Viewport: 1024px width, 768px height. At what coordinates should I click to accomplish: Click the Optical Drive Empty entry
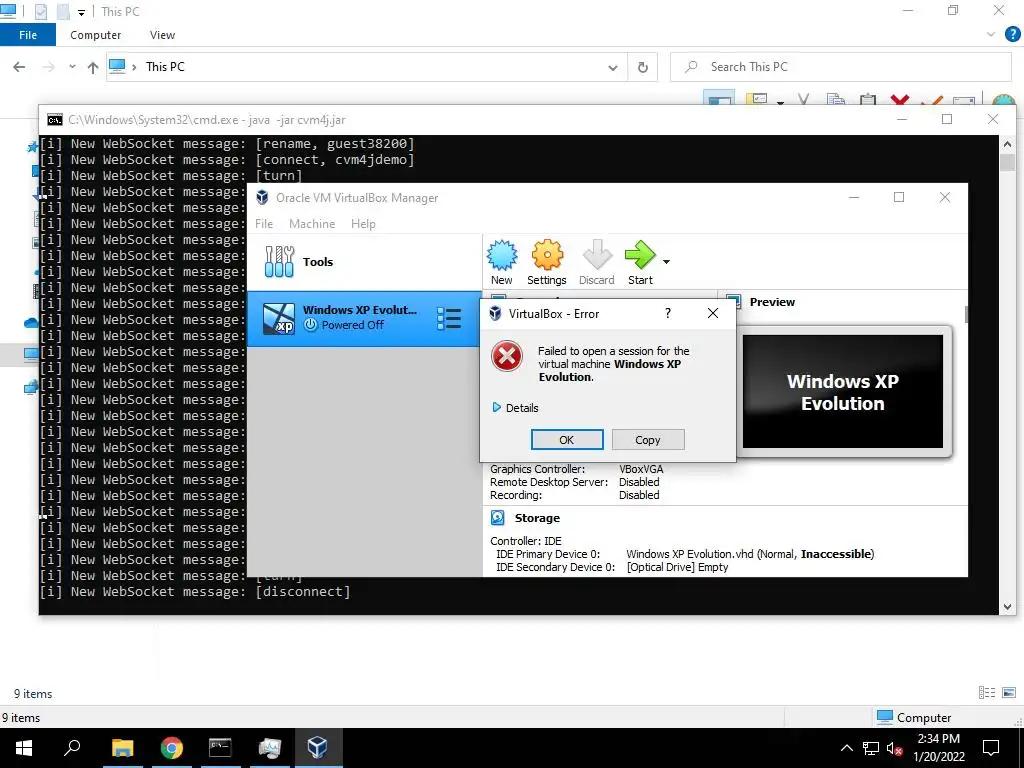(x=677, y=567)
